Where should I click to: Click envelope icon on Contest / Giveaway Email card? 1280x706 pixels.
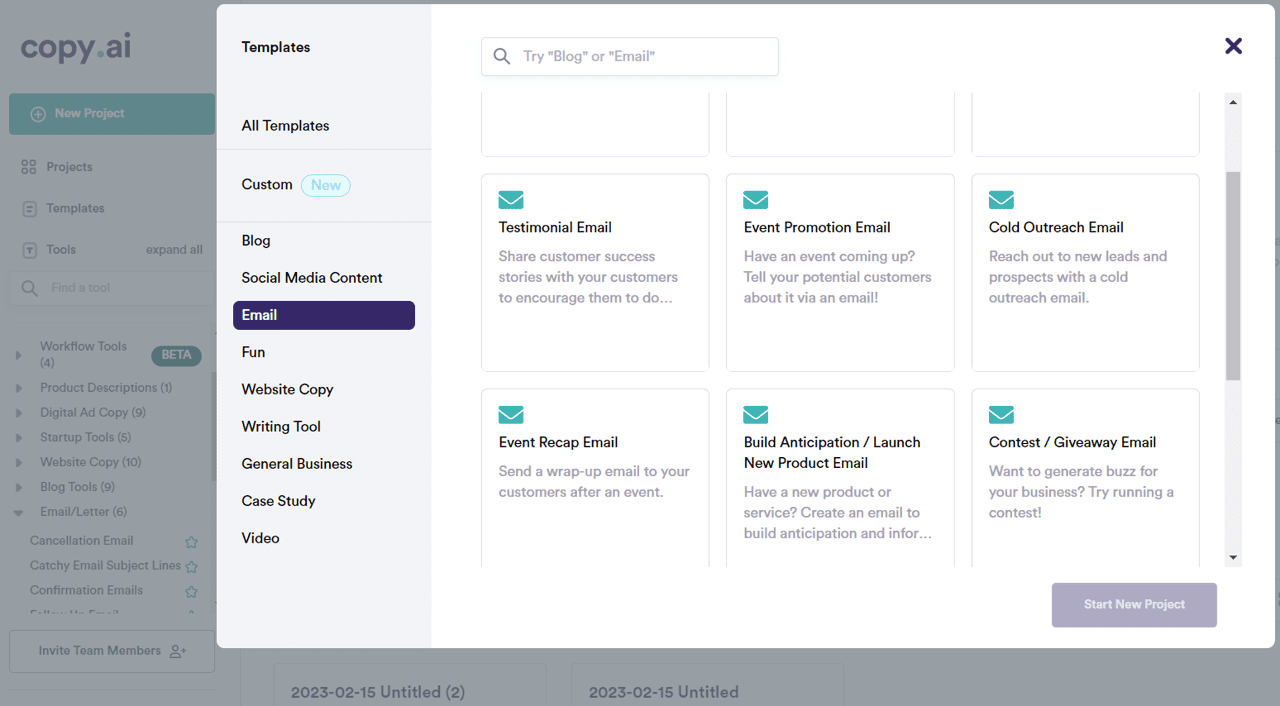point(1001,415)
